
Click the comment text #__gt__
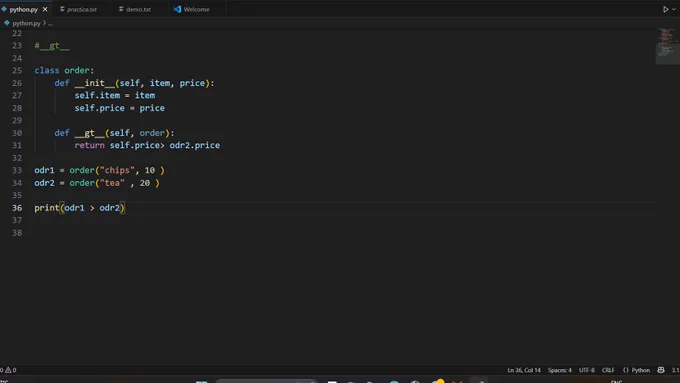tap(52, 46)
